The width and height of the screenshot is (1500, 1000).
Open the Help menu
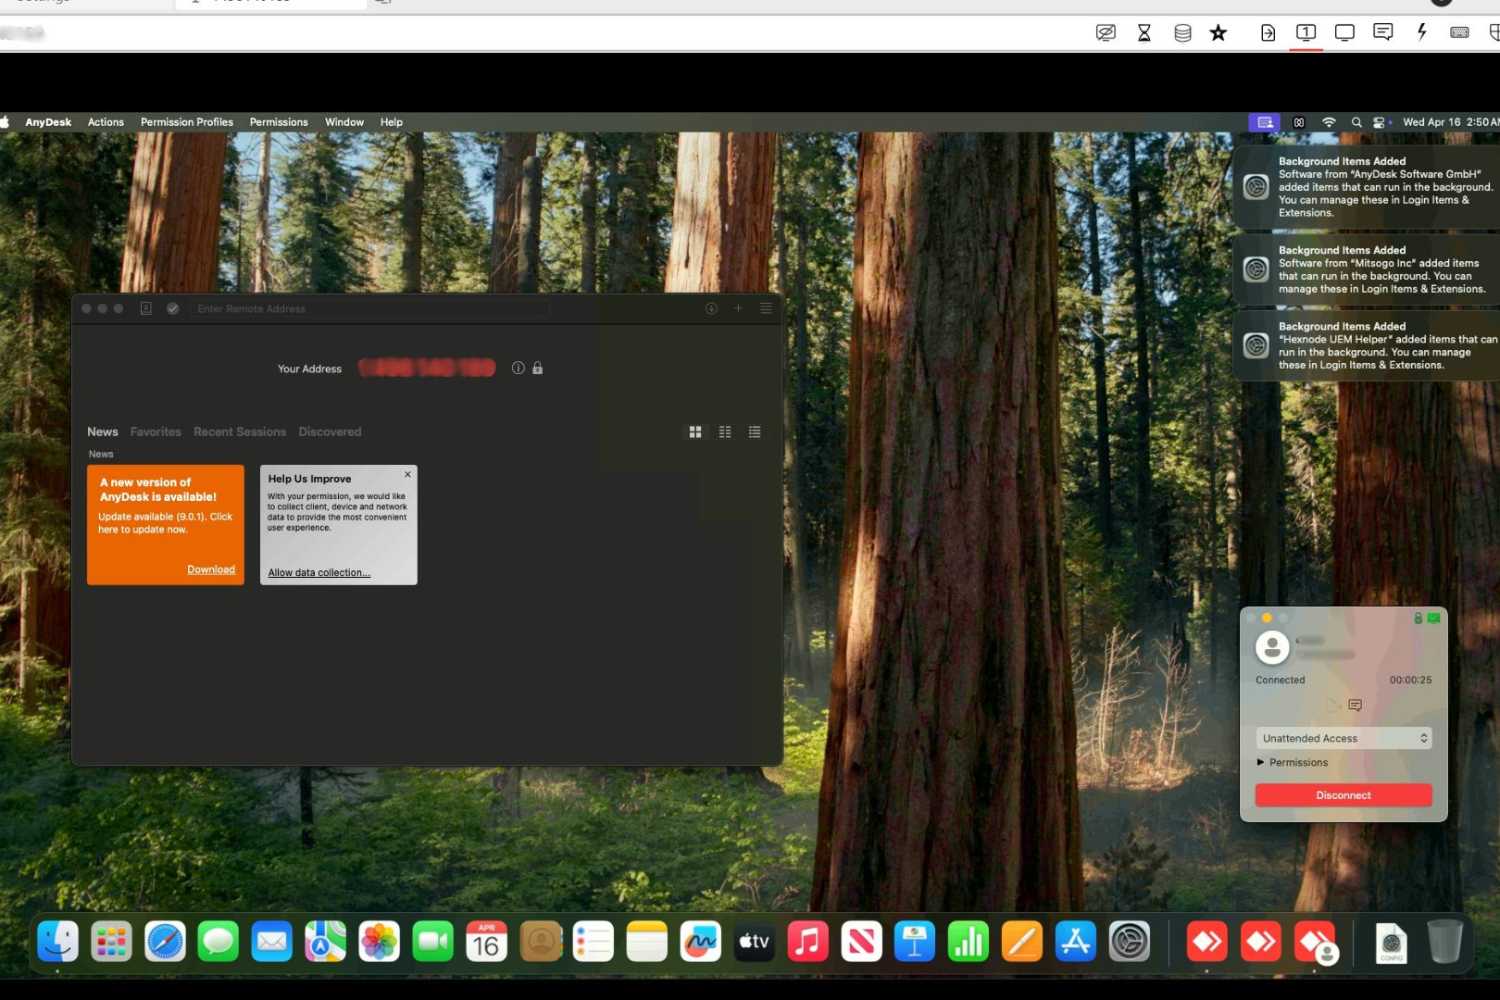(x=391, y=122)
